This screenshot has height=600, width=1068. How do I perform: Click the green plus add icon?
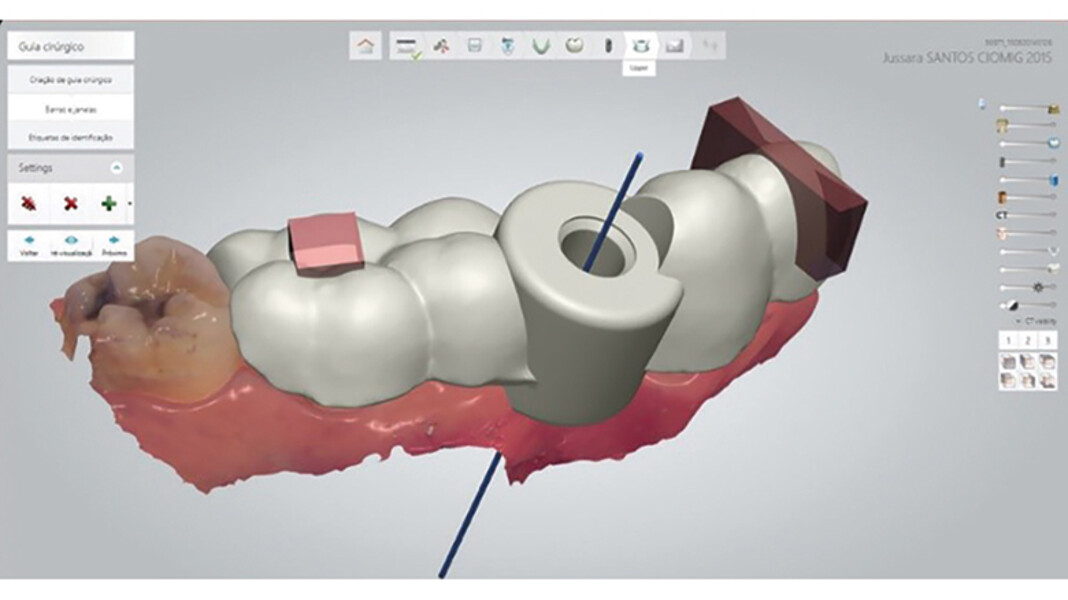click(108, 204)
